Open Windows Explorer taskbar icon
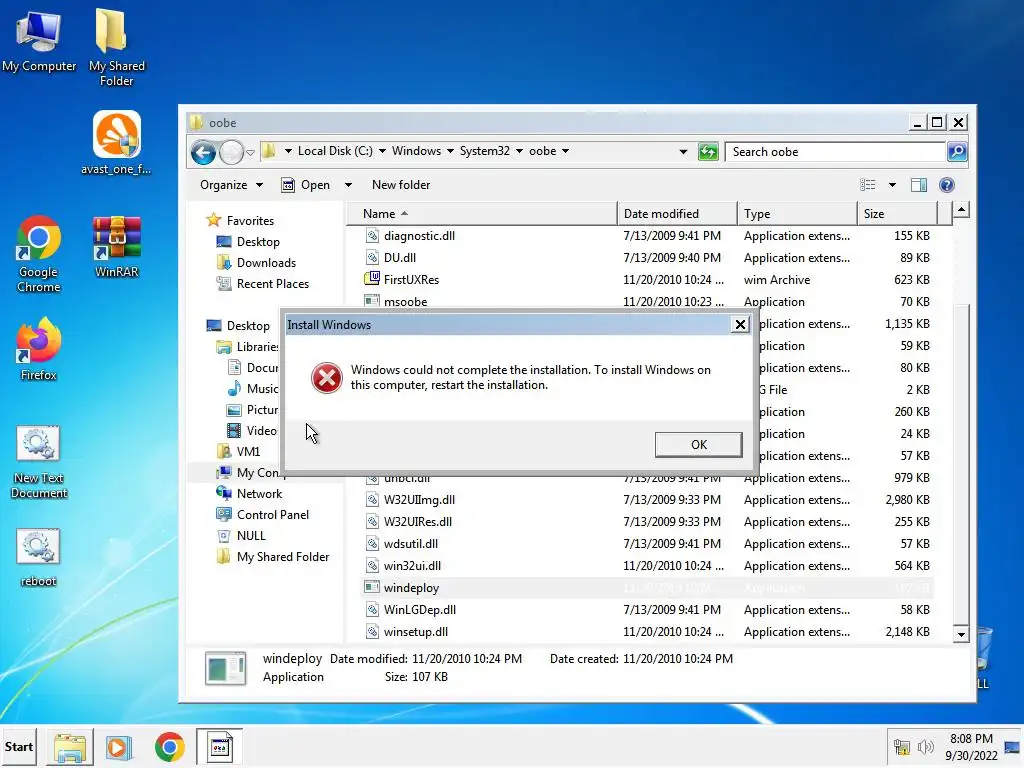This screenshot has height=768, width=1024. 70,747
